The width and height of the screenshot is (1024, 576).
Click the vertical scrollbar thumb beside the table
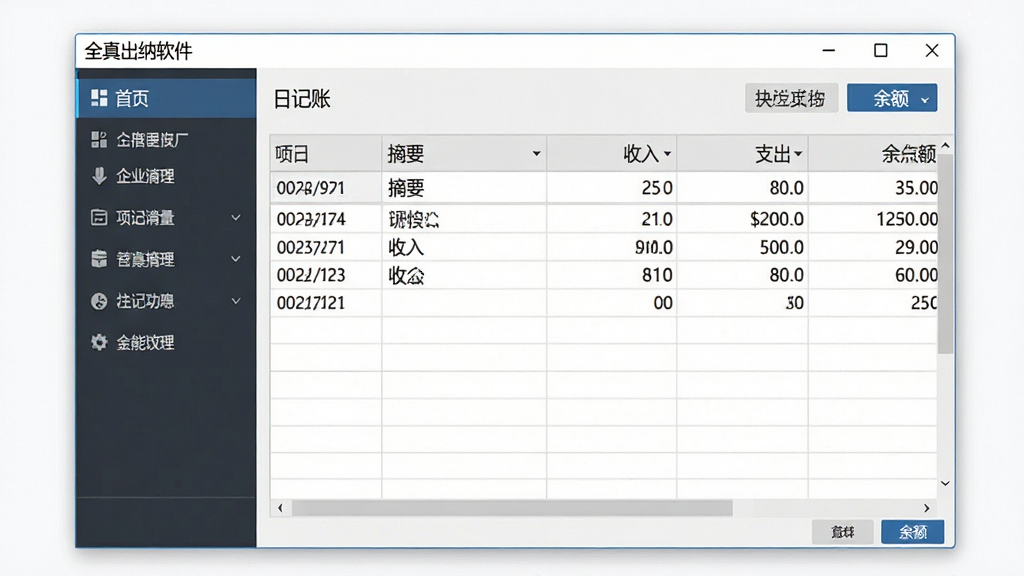(x=945, y=253)
